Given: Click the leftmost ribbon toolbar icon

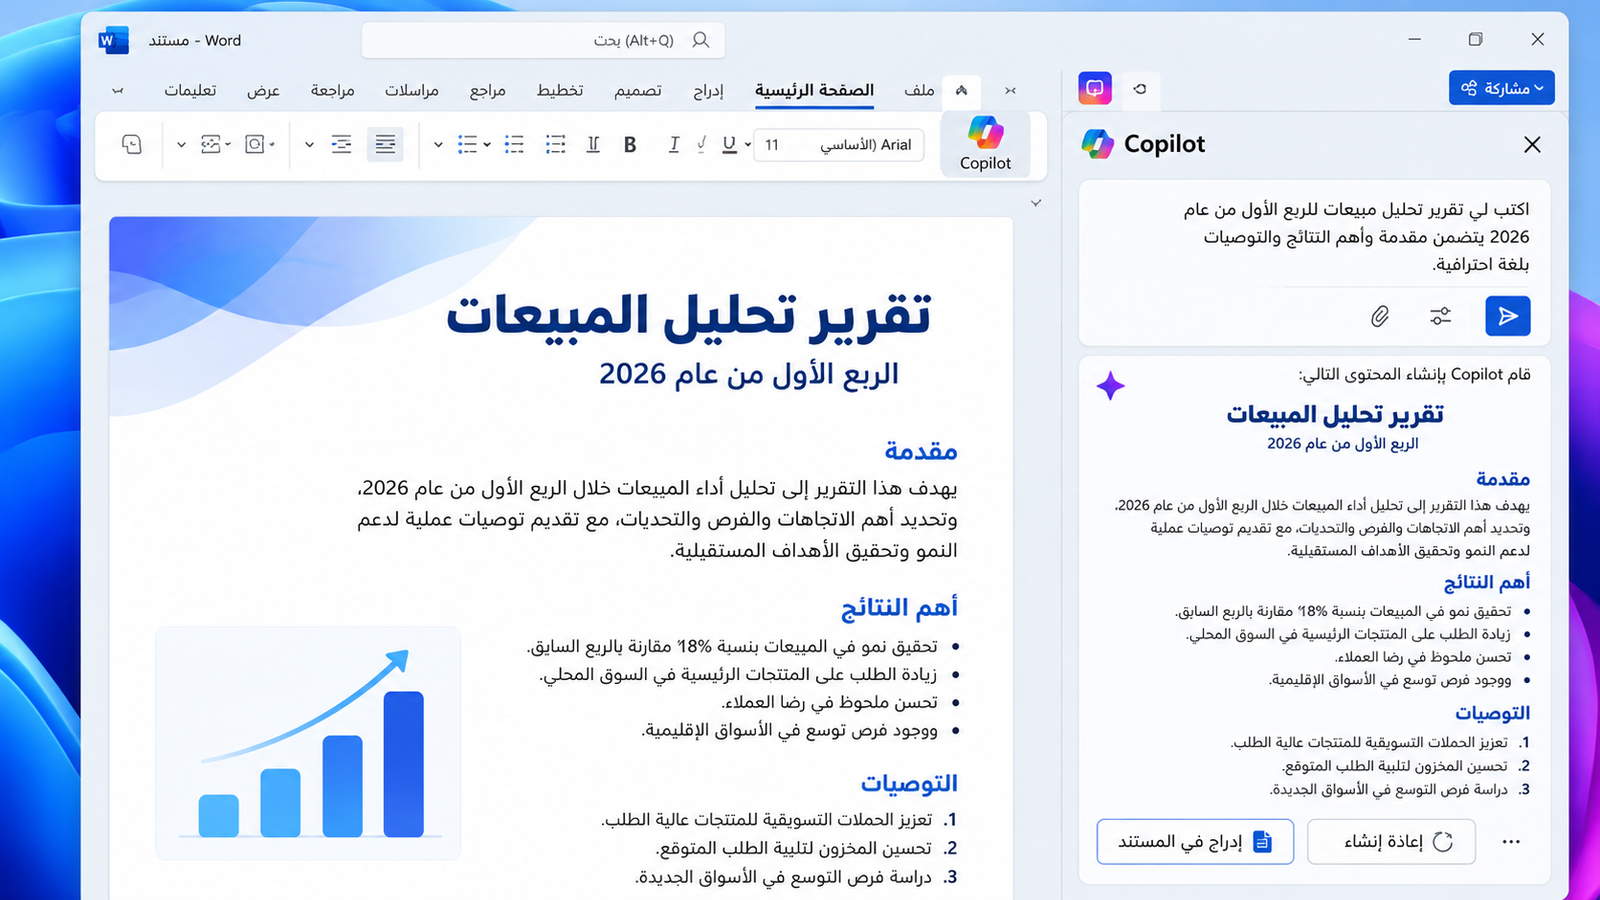Looking at the screenshot, I should tap(132, 145).
